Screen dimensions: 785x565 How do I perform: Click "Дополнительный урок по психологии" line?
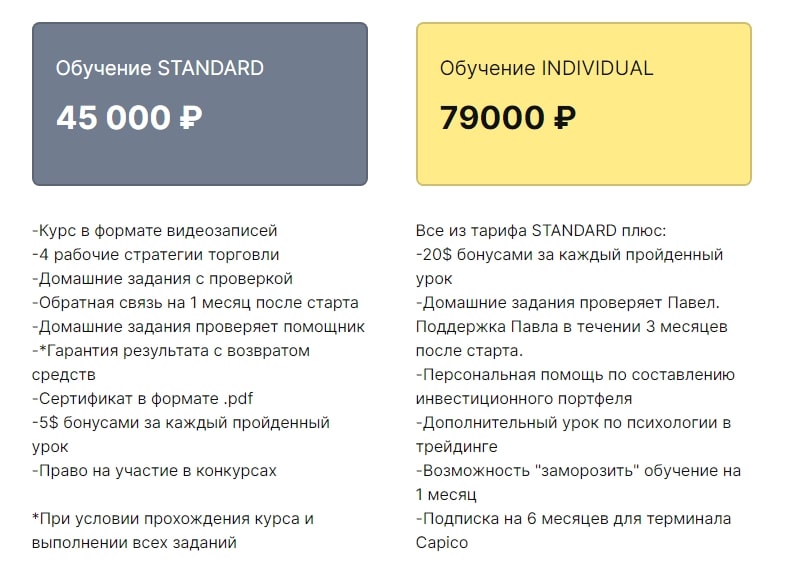click(575, 422)
